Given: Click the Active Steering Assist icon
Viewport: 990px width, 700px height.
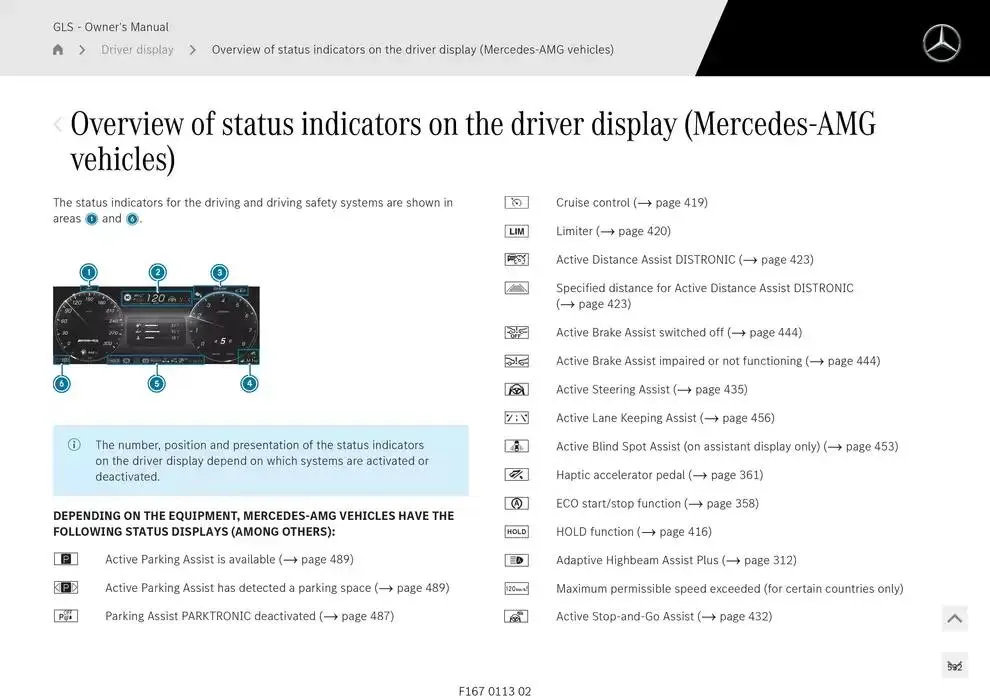Looking at the screenshot, I should 516,389.
